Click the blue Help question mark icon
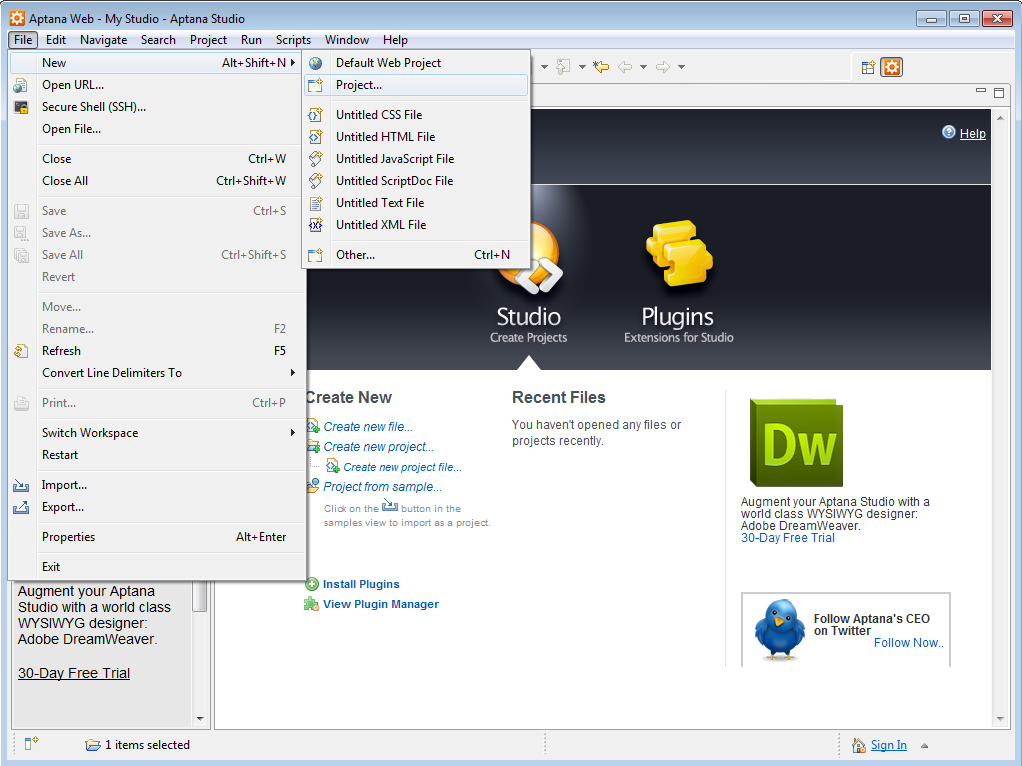 tap(948, 132)
